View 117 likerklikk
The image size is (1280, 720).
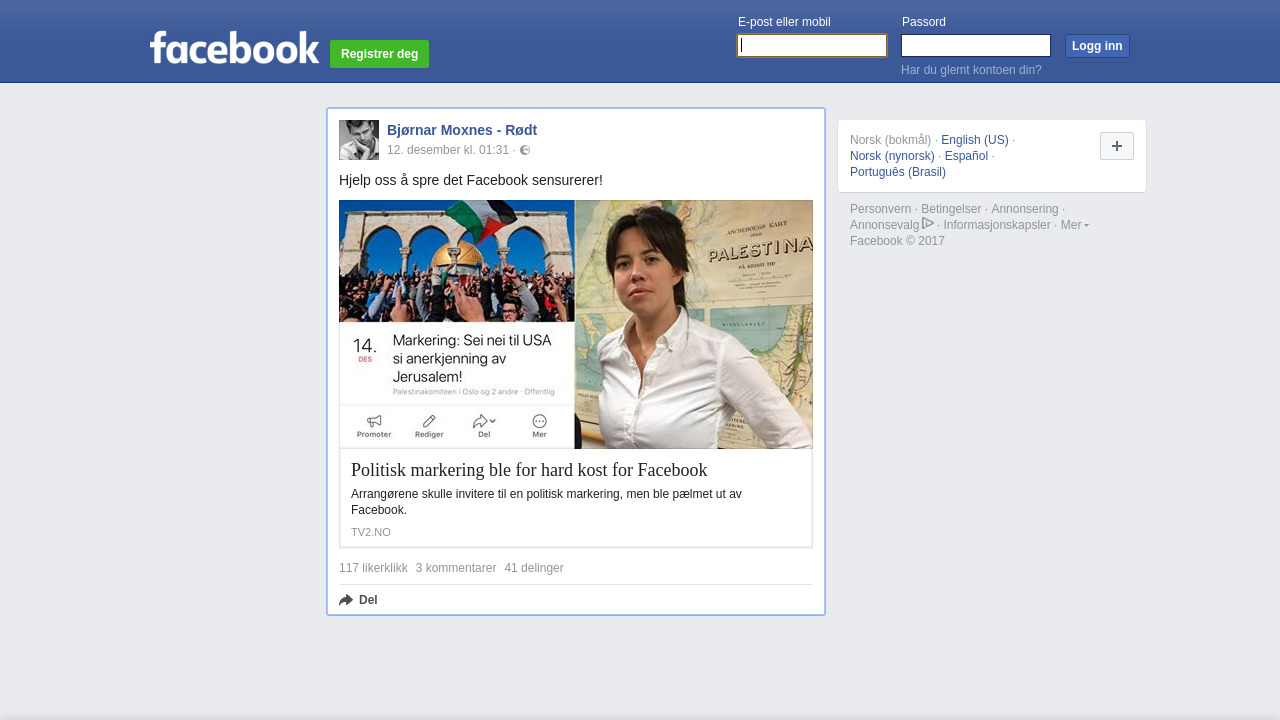tap(373, 568)
